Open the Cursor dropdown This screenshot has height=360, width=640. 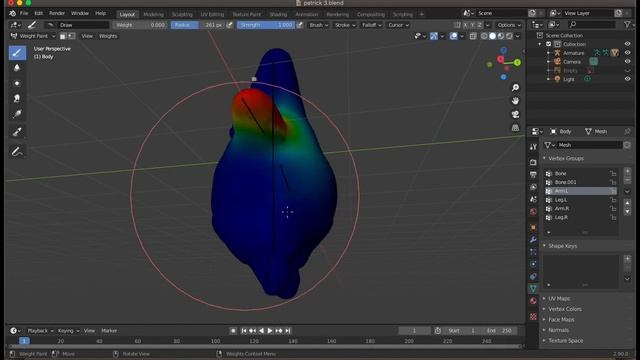tap(398, 25)
